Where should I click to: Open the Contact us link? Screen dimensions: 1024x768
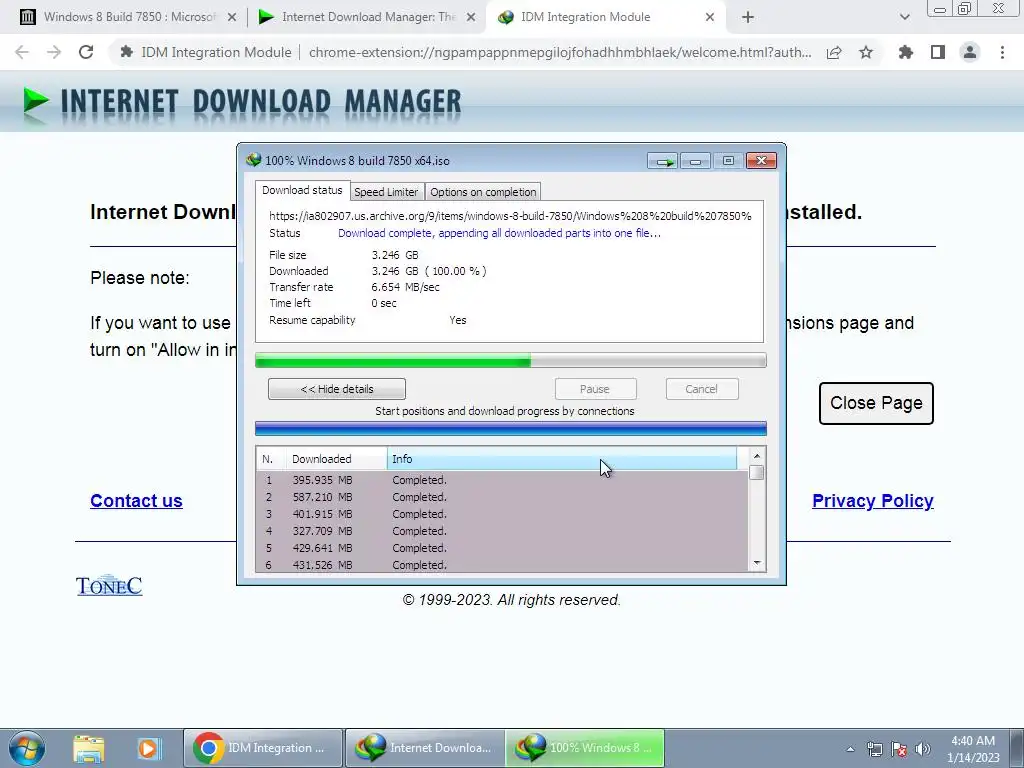[136, 501]
